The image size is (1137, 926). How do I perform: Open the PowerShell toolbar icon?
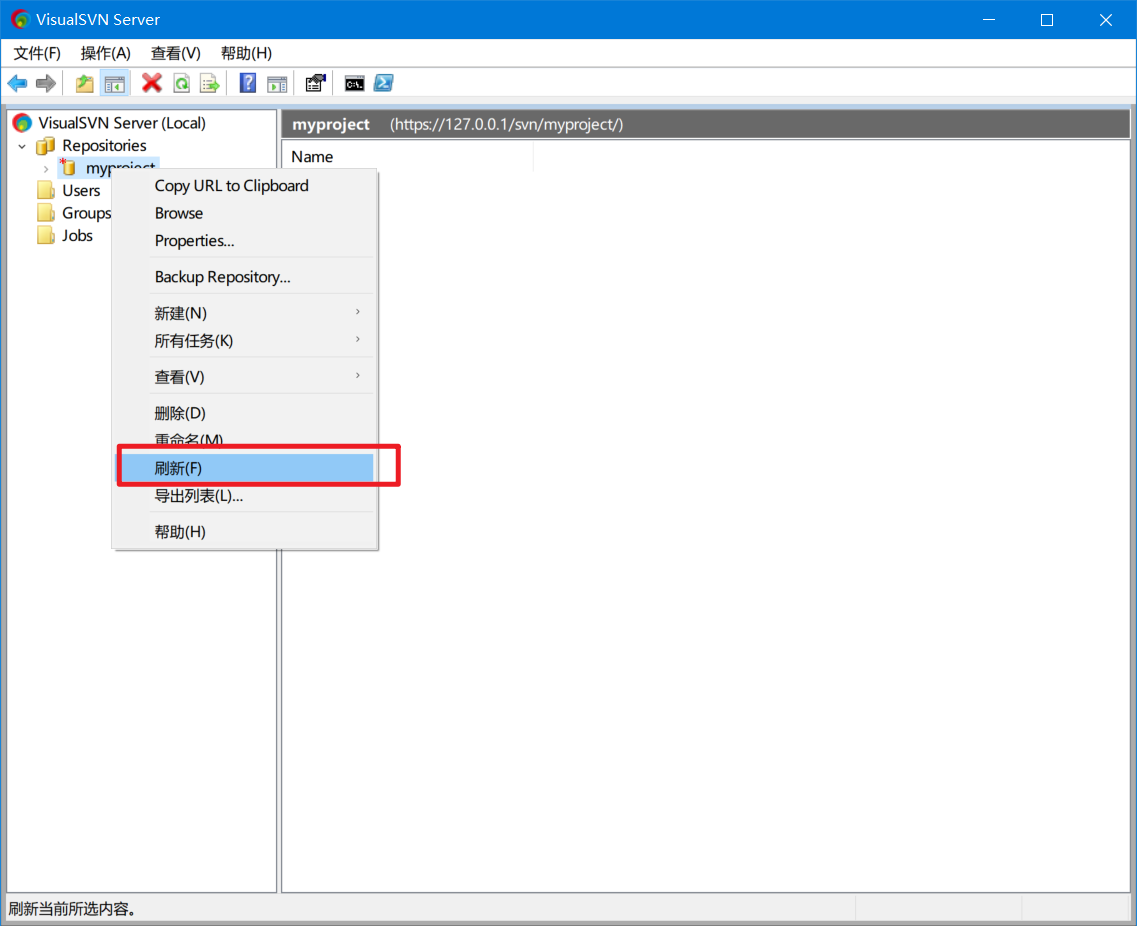pyautogui.click(x=384, y=83)
